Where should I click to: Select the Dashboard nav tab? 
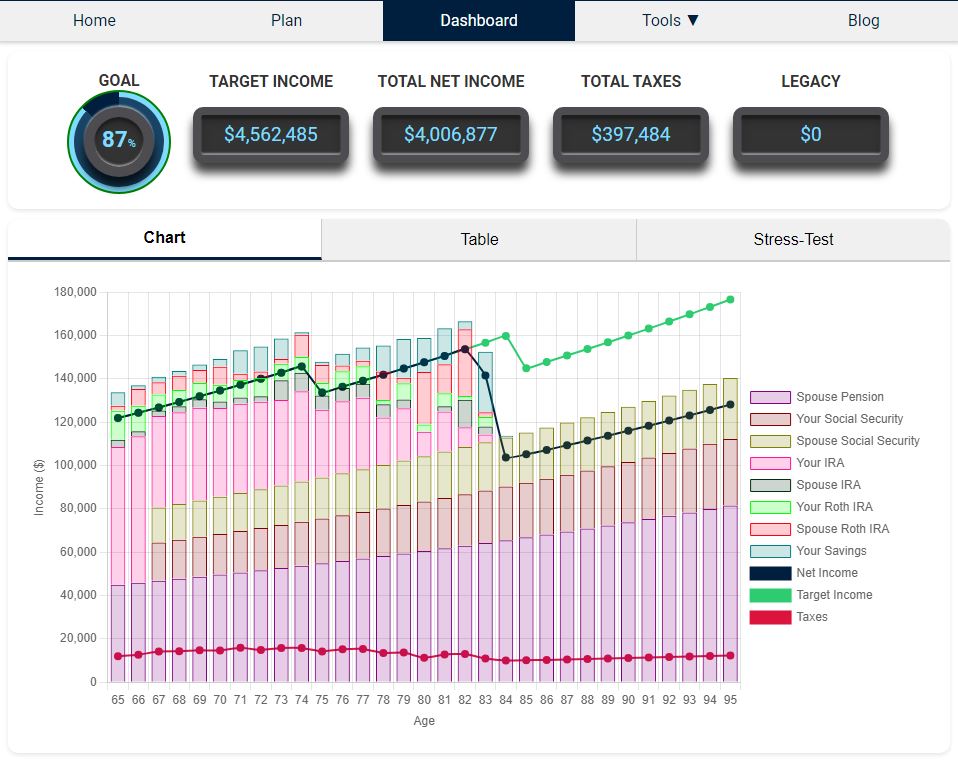[478, 20]
